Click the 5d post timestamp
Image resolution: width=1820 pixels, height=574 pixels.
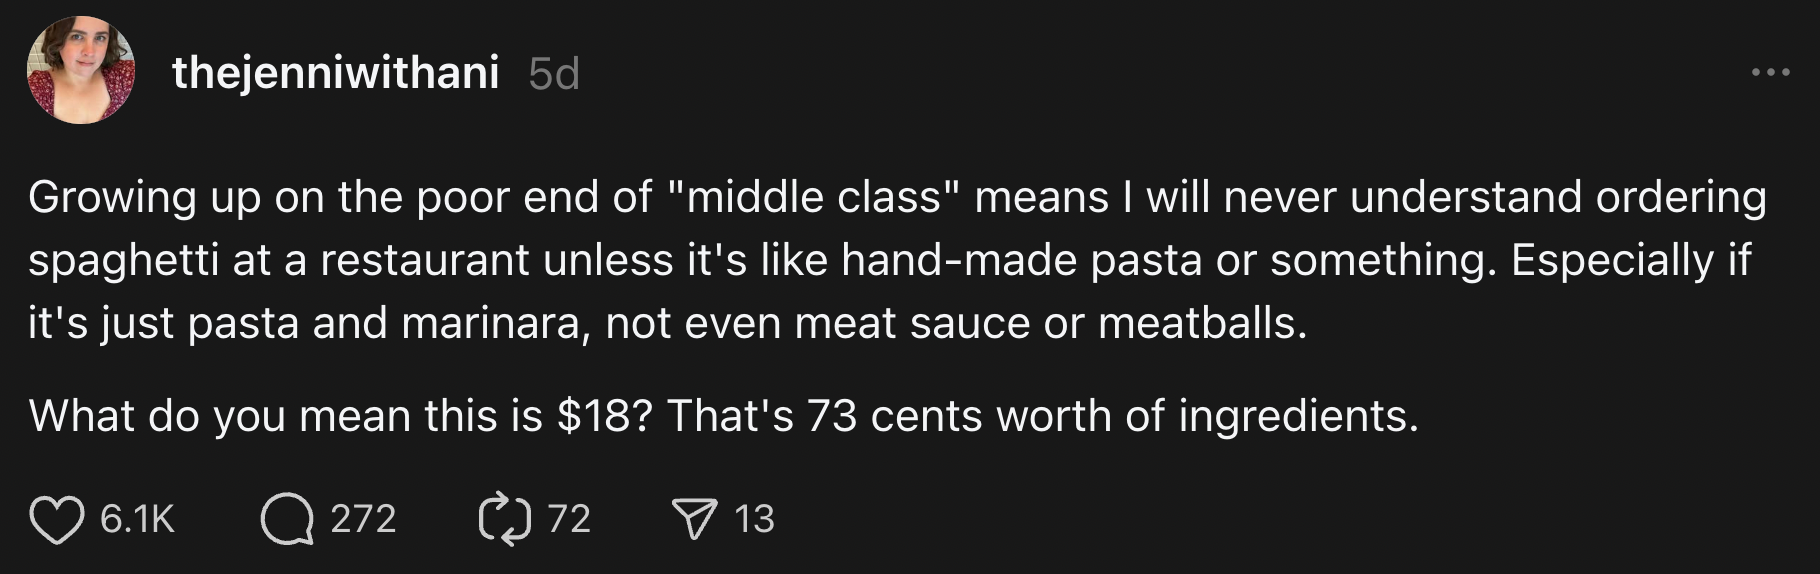coord(554,74)
